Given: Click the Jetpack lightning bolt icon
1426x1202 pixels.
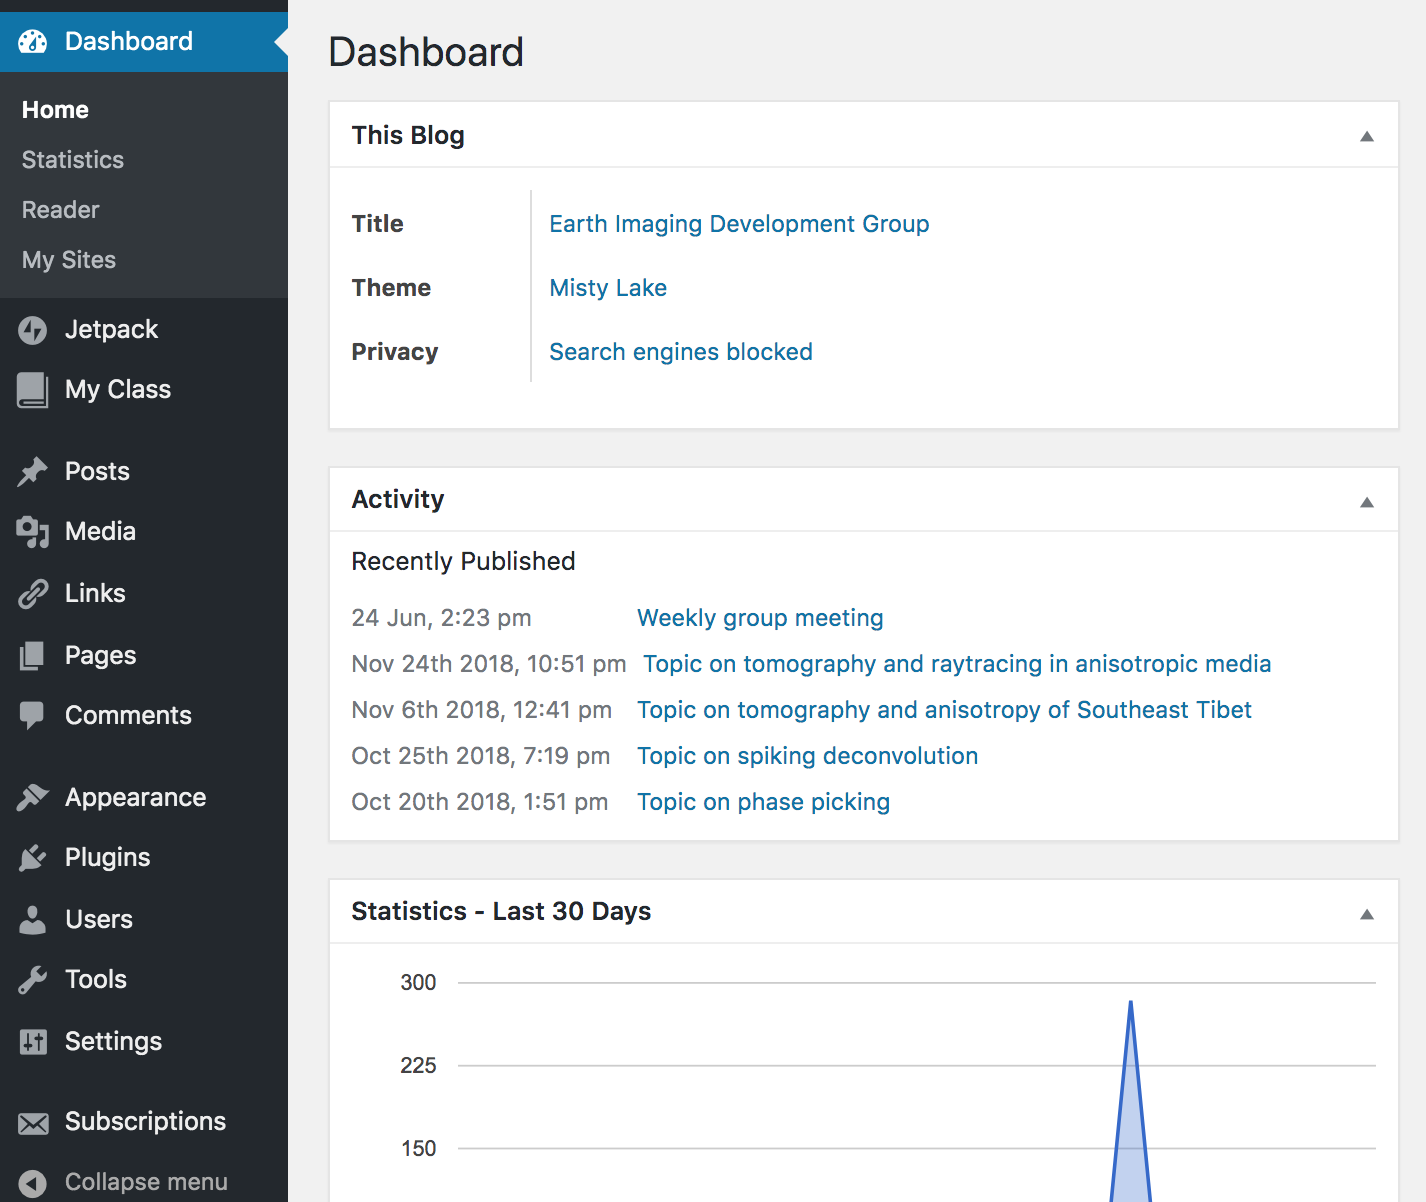Looking at the screenshot, I should coord(33,330).
